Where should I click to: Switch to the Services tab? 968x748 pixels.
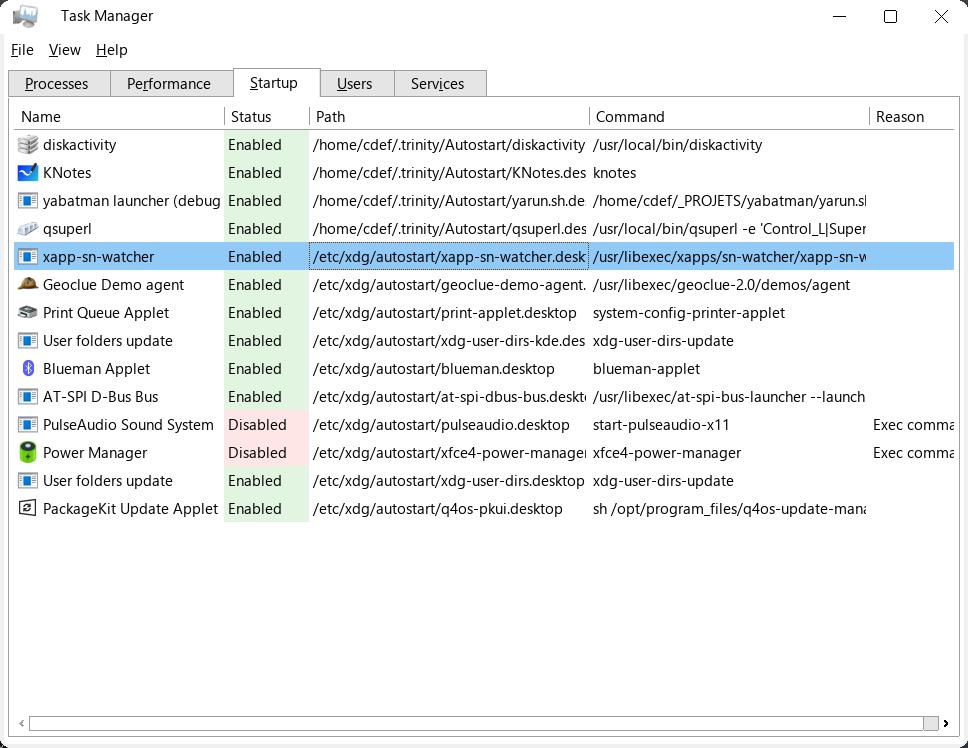point(440,84)
